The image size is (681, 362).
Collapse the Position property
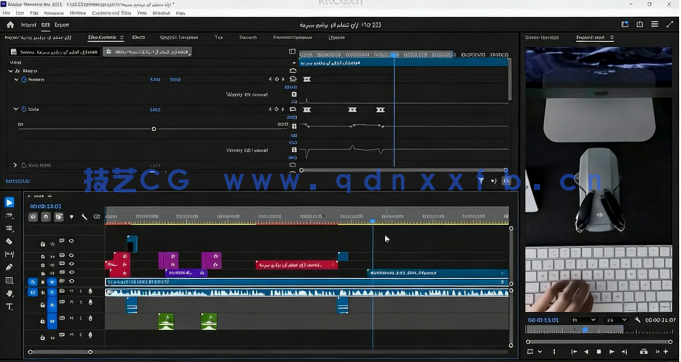coord(16,79)
